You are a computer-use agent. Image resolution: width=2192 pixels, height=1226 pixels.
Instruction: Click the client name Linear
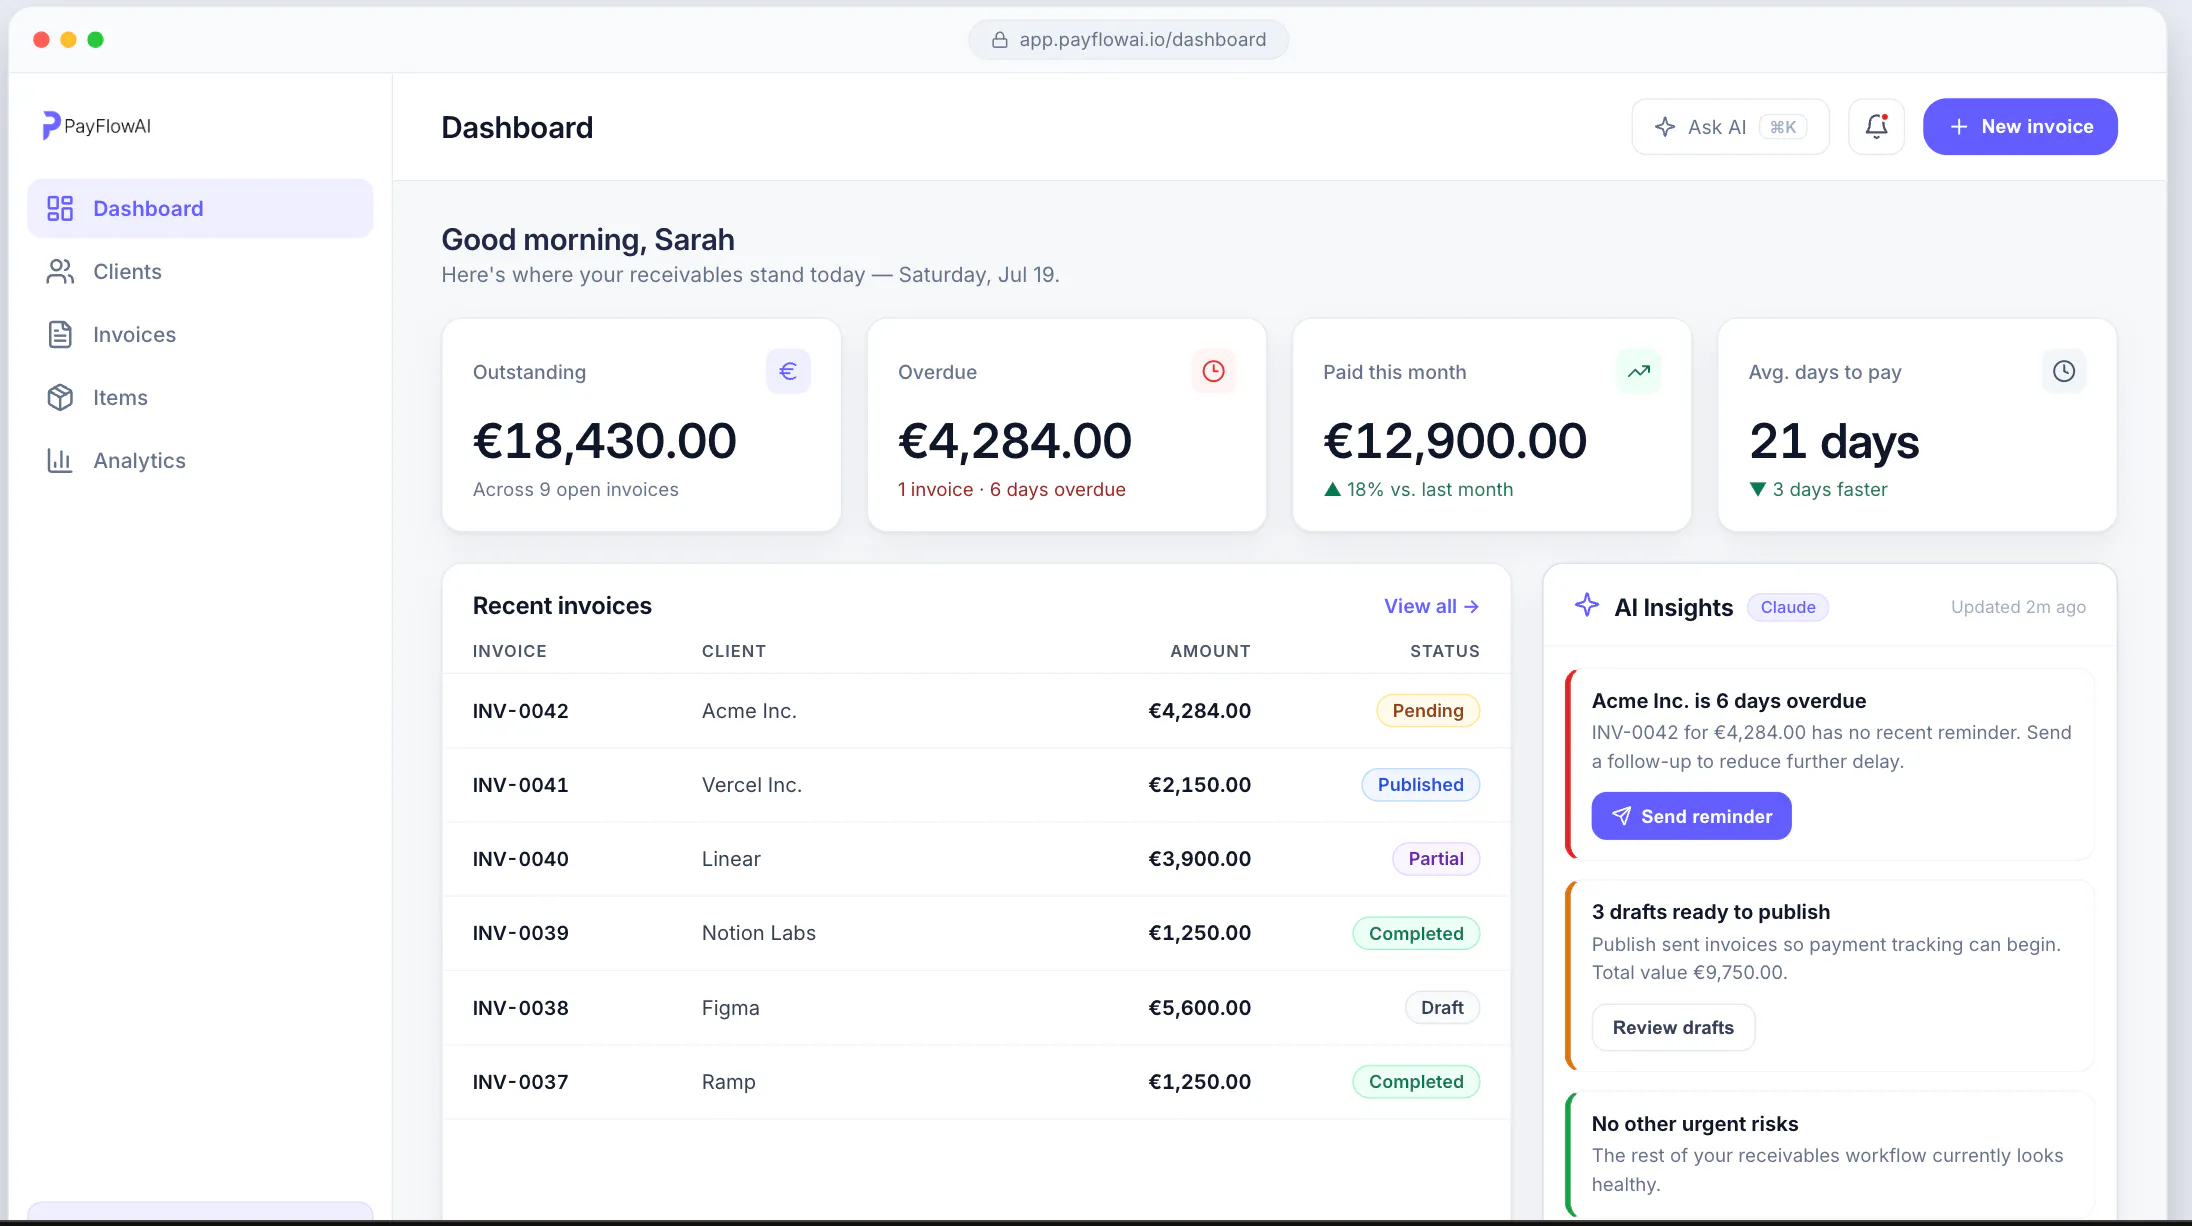click(x=731, y=859)
